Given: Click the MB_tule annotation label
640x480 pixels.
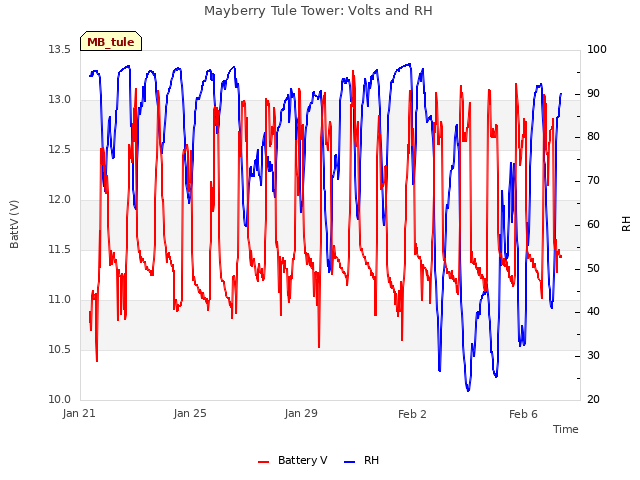Looking at the screenshot, I should point(111,42).
